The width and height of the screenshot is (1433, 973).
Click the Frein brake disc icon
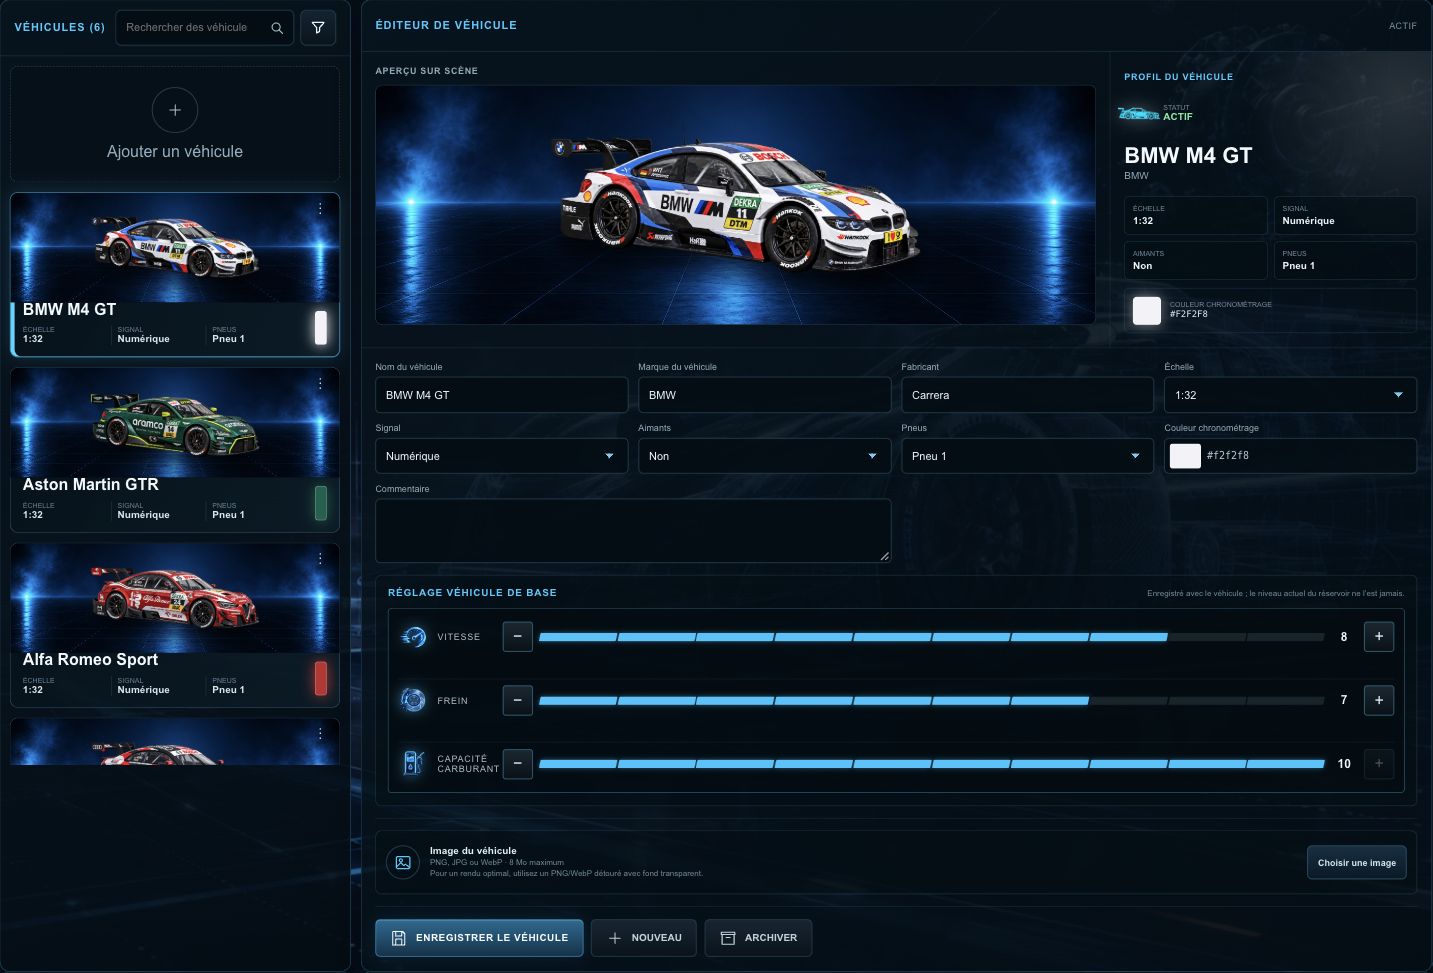pos(413,700)
